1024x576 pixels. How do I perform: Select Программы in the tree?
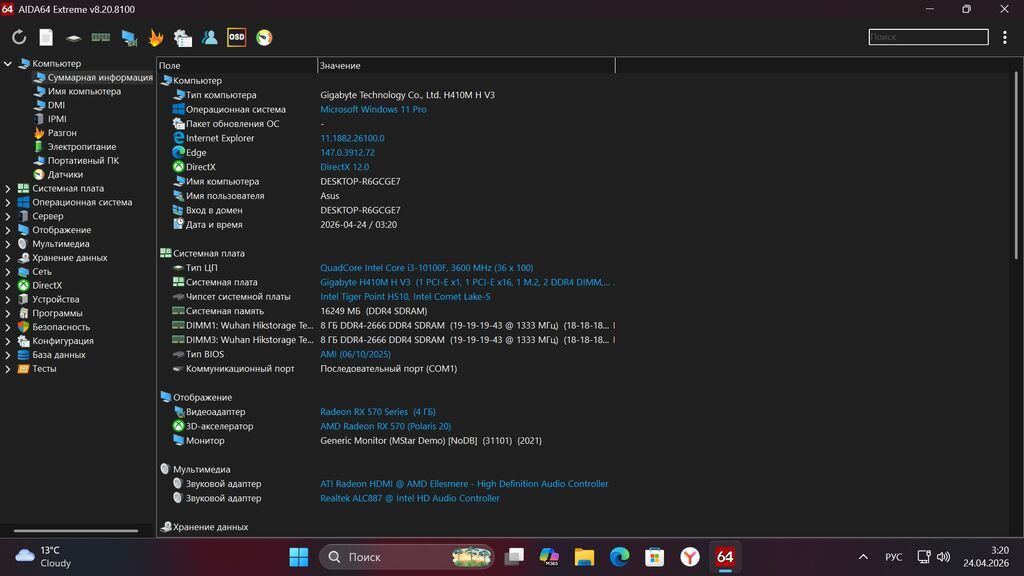coord(57,313)
